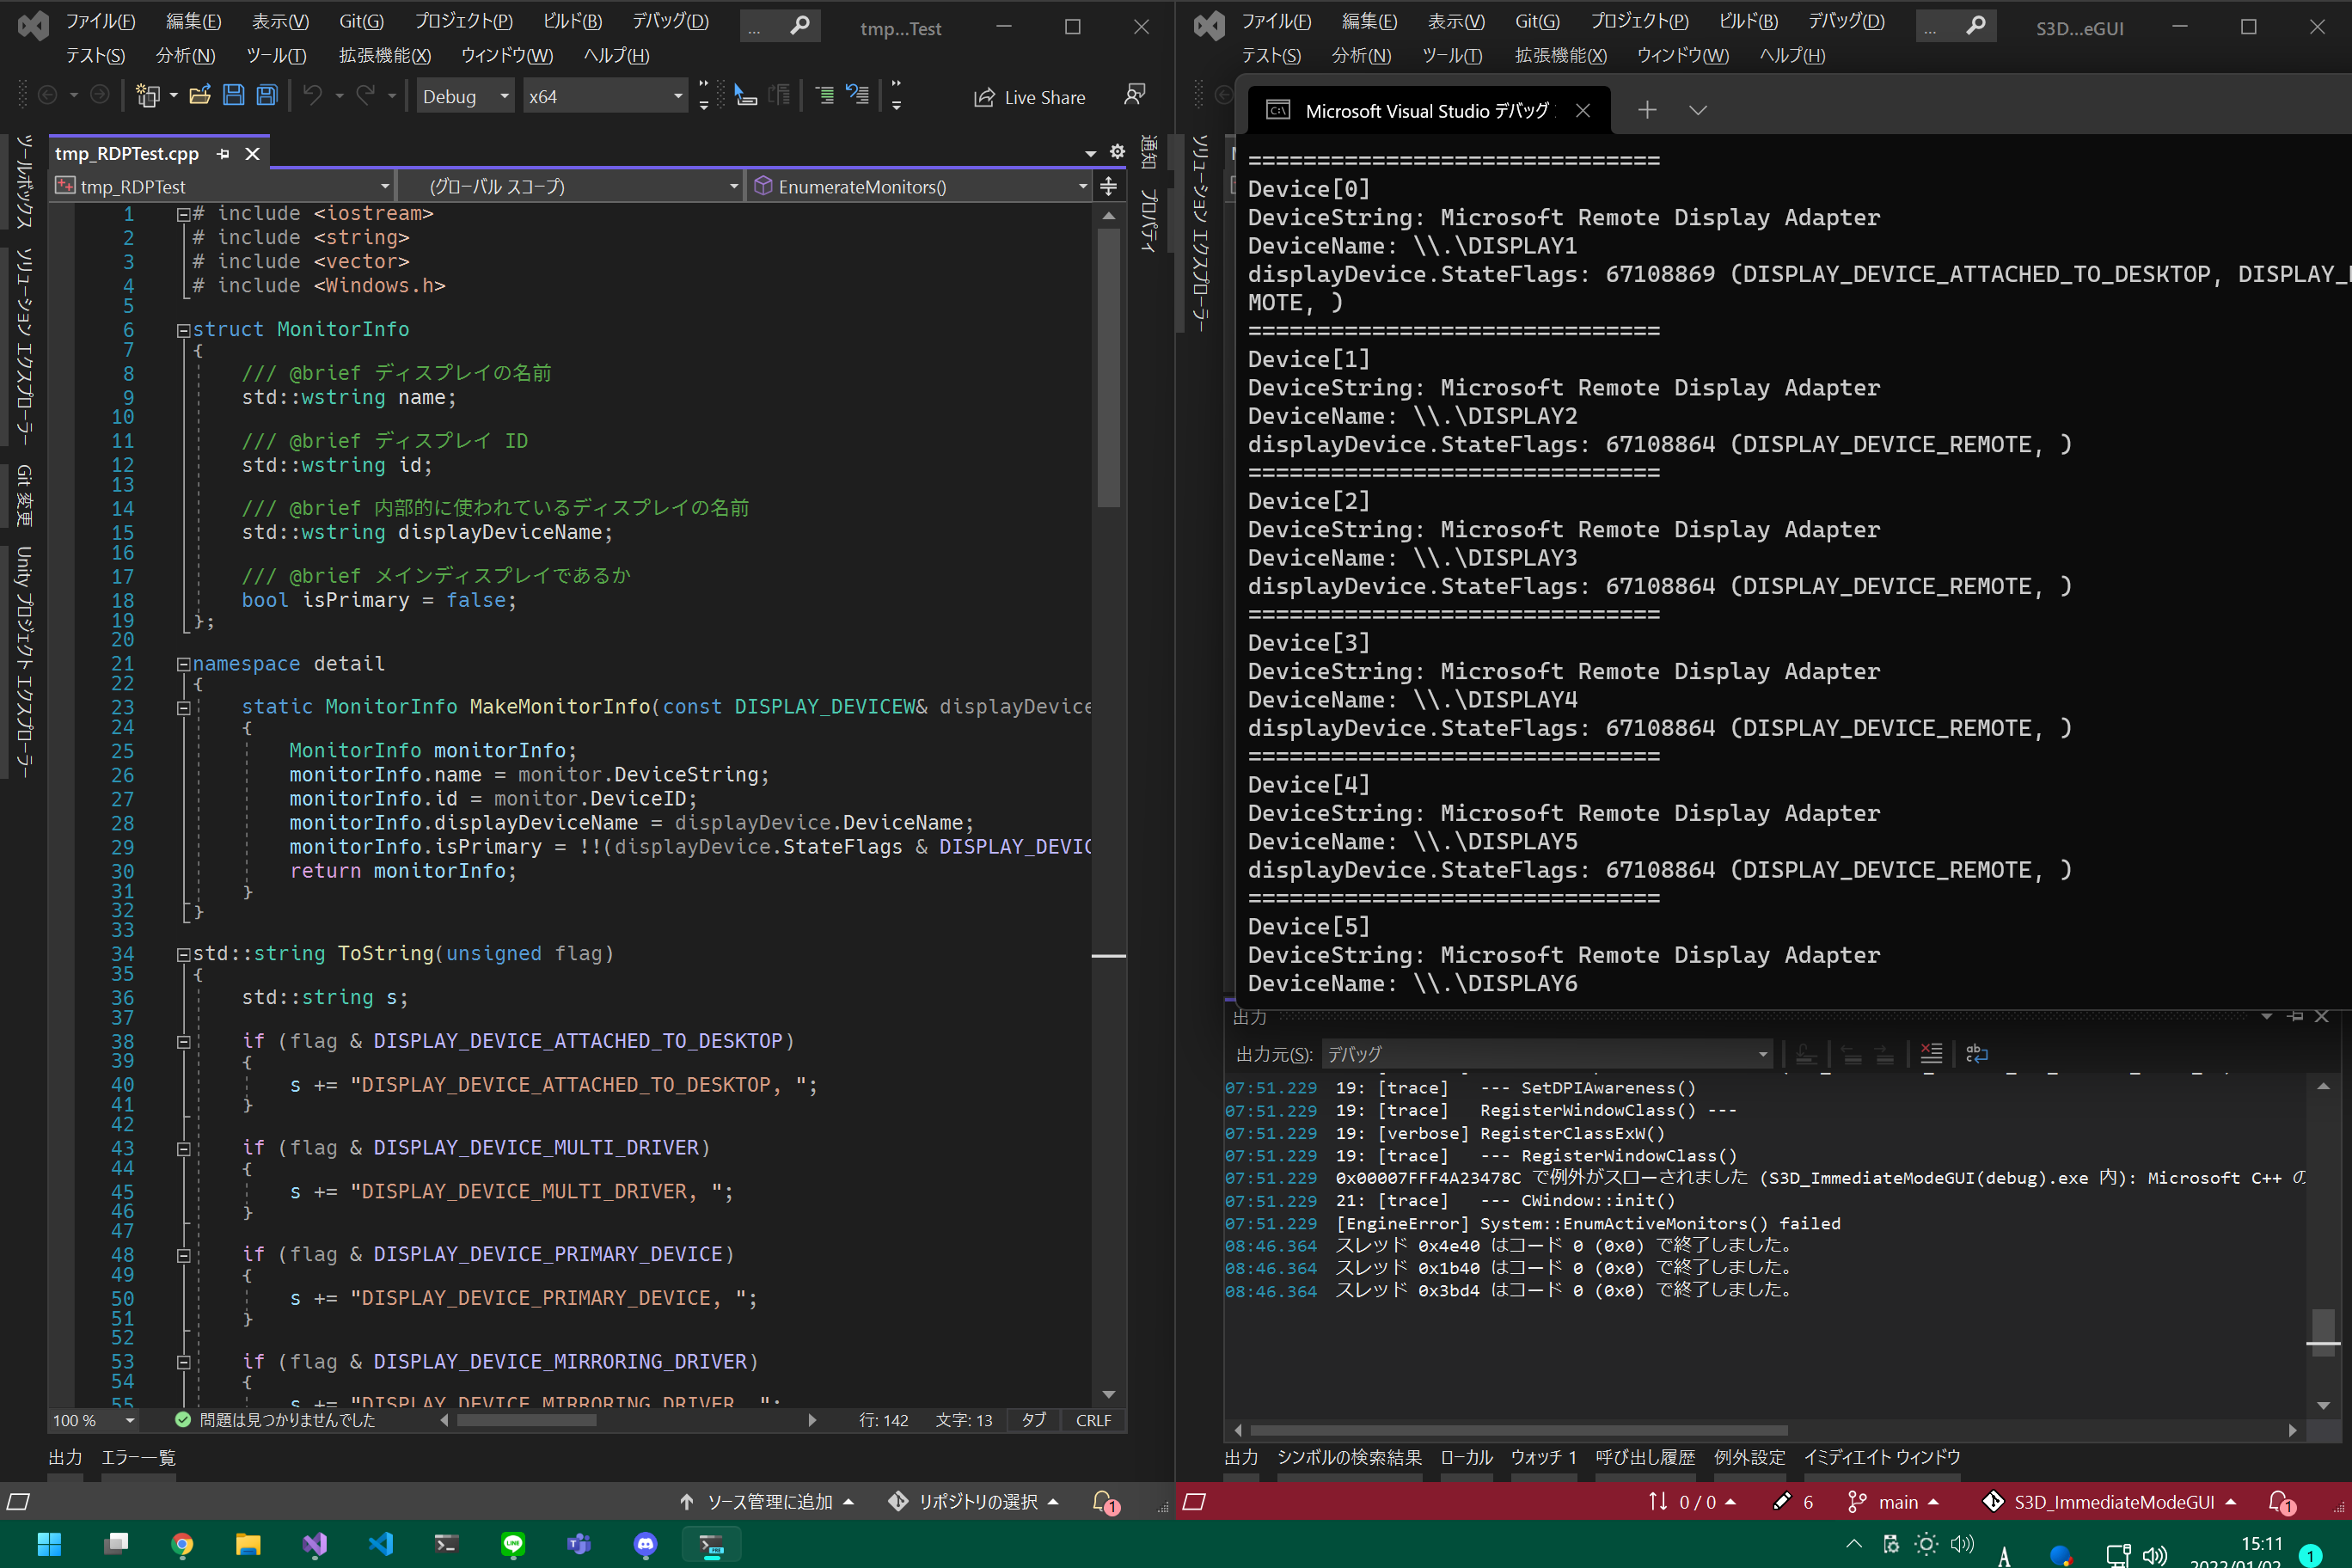Viewport: 2352px width, 1568px height.
Task: Launch Google Chrome from the taskbar
Action: tap(182, 1544)
